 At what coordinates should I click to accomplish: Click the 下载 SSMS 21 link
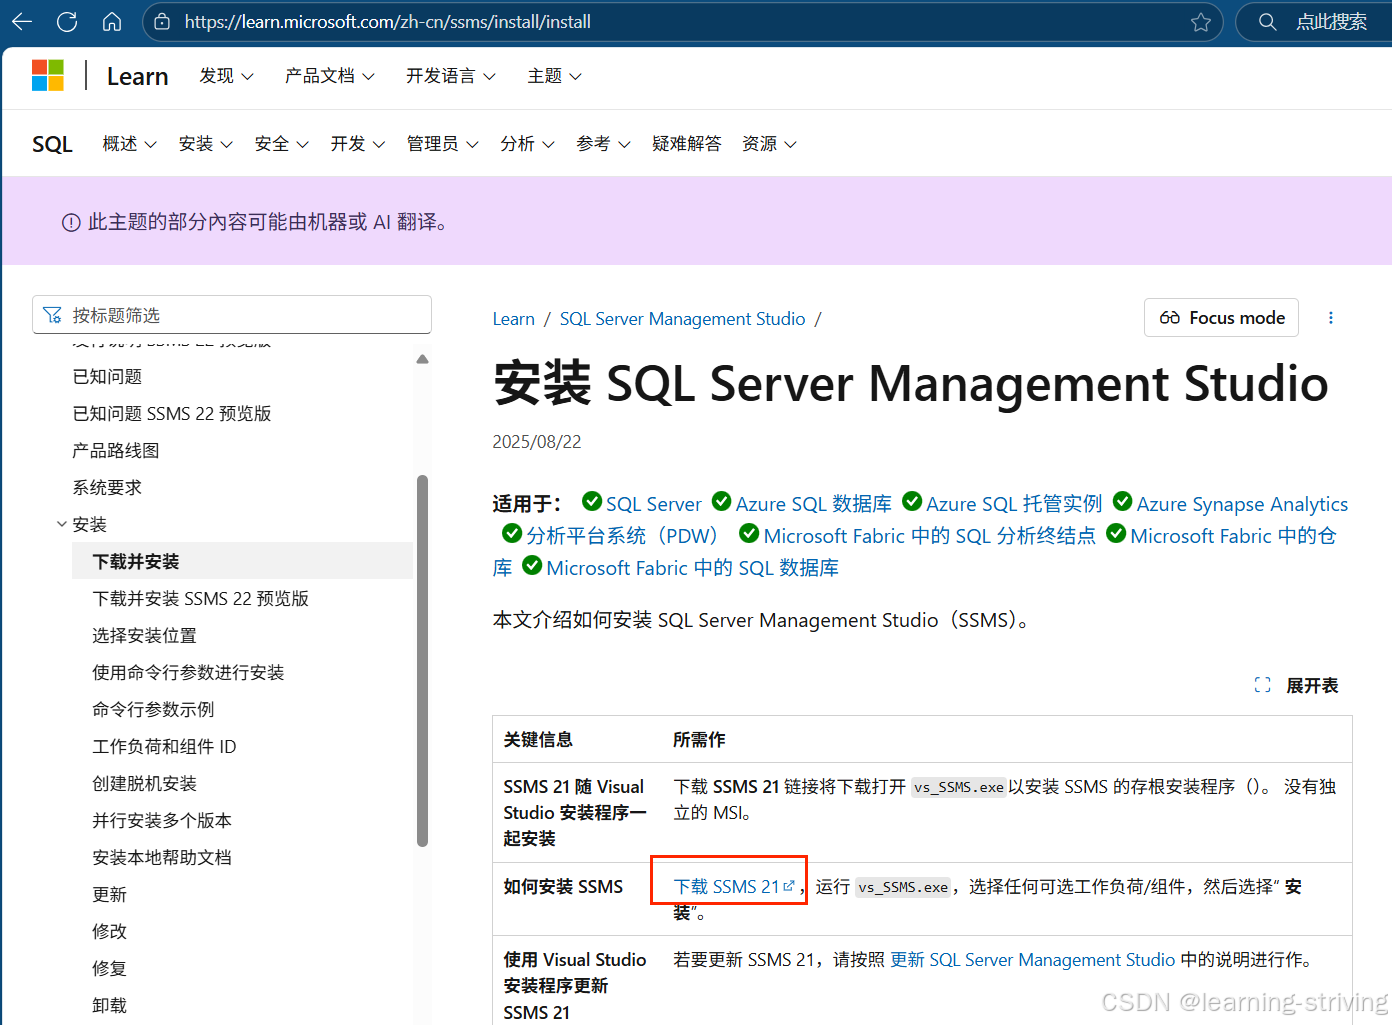(733, 886)
